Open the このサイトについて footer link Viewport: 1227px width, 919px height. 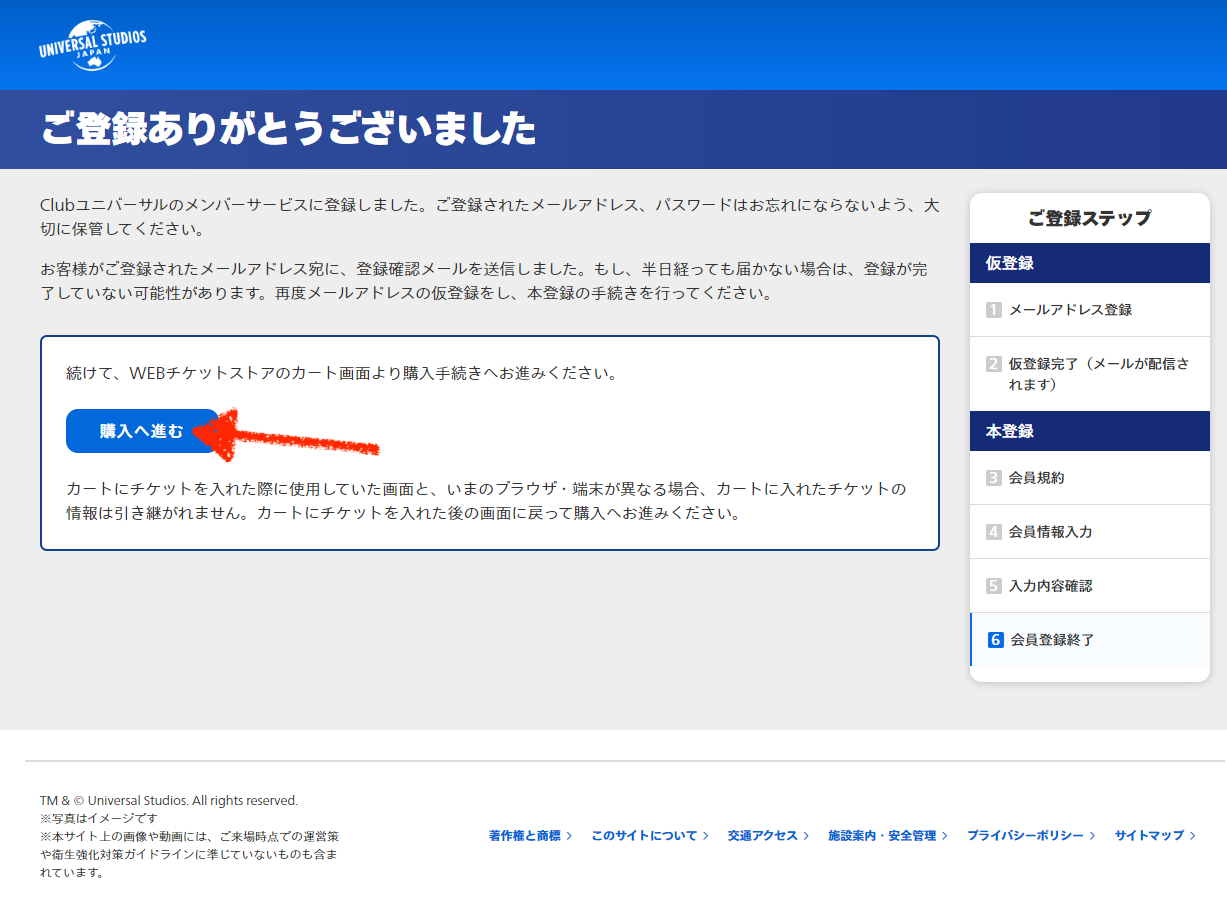650,835
